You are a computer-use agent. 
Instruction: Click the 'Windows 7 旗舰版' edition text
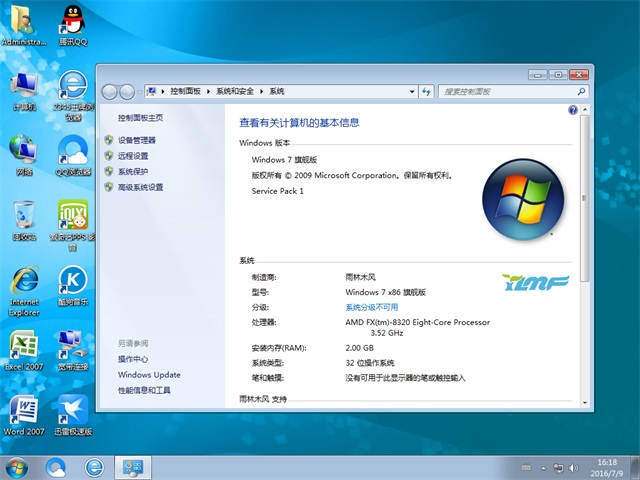284,160
